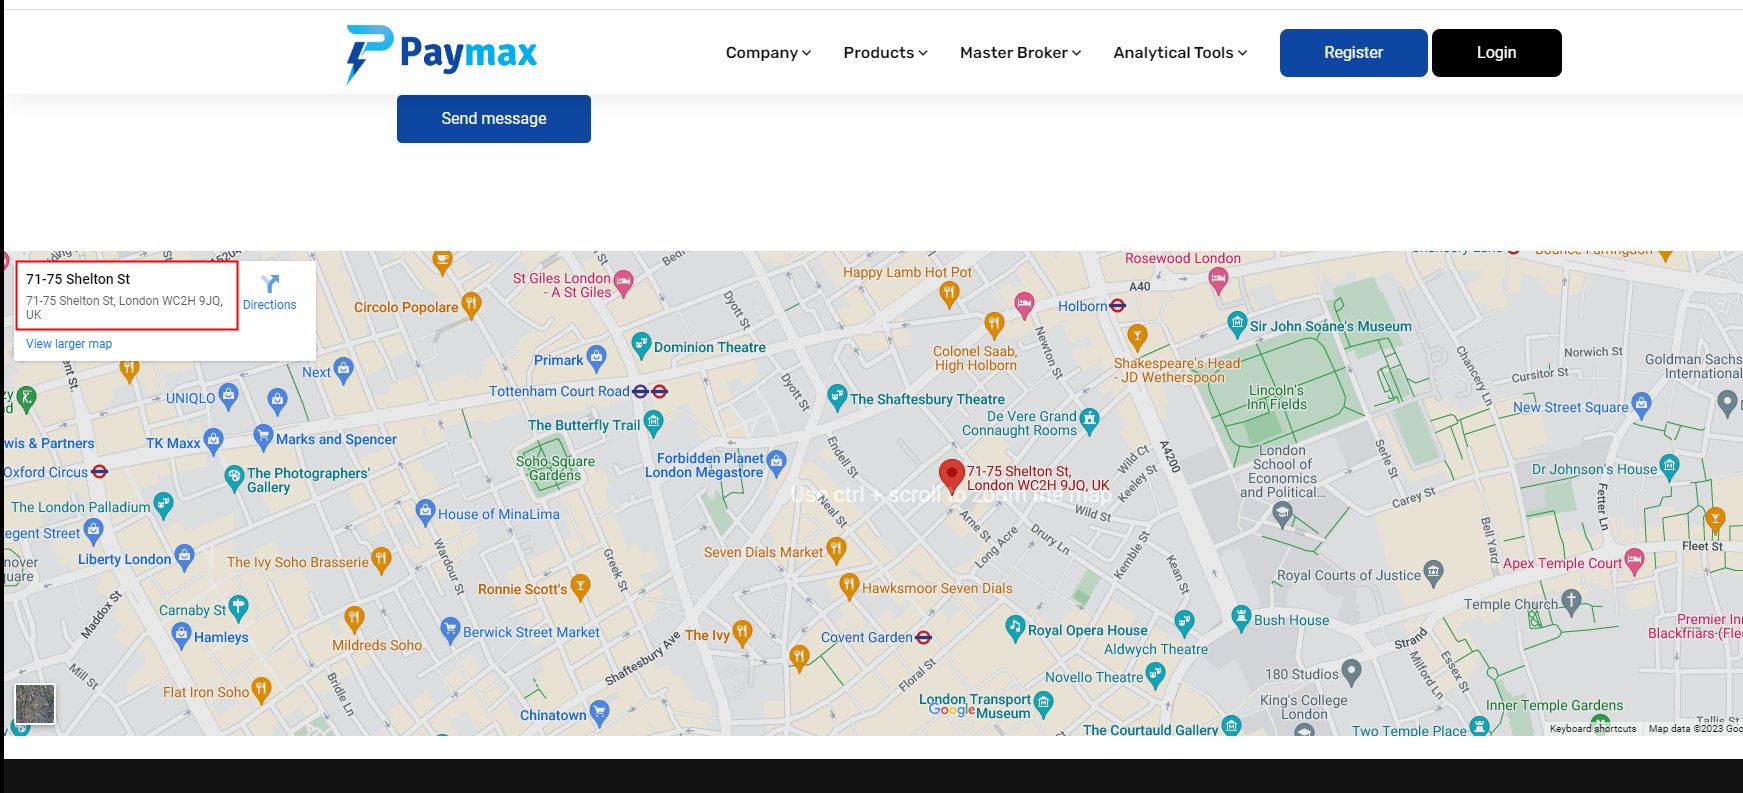Screen dimensions: 1743x793
Task: Select the Oxford Circus tube icon
Action: [x=99, y=472]
